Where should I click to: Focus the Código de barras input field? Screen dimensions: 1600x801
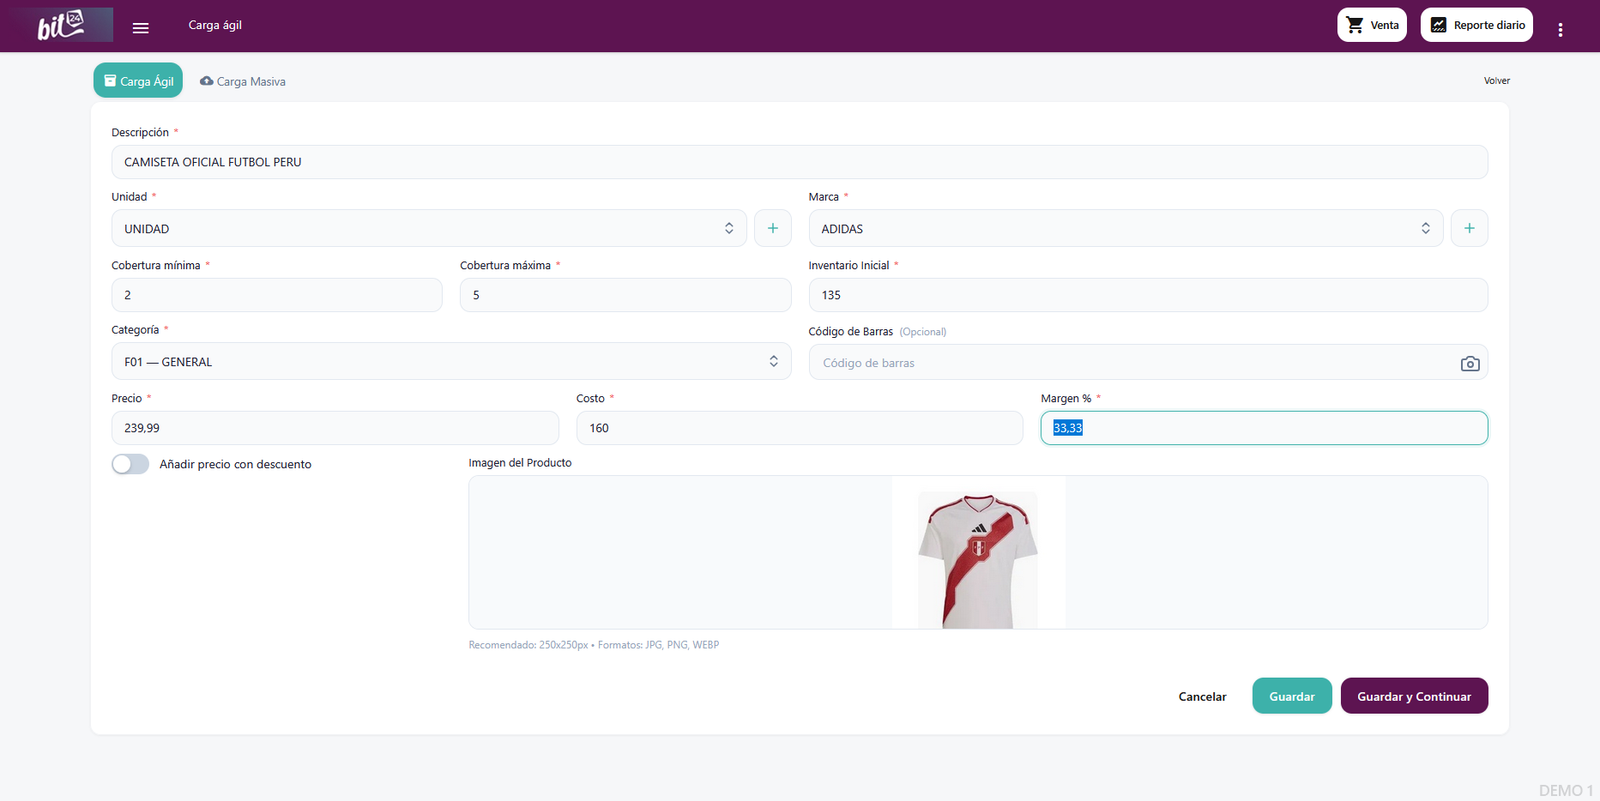pyautogui.click(x=1130, y=363)
